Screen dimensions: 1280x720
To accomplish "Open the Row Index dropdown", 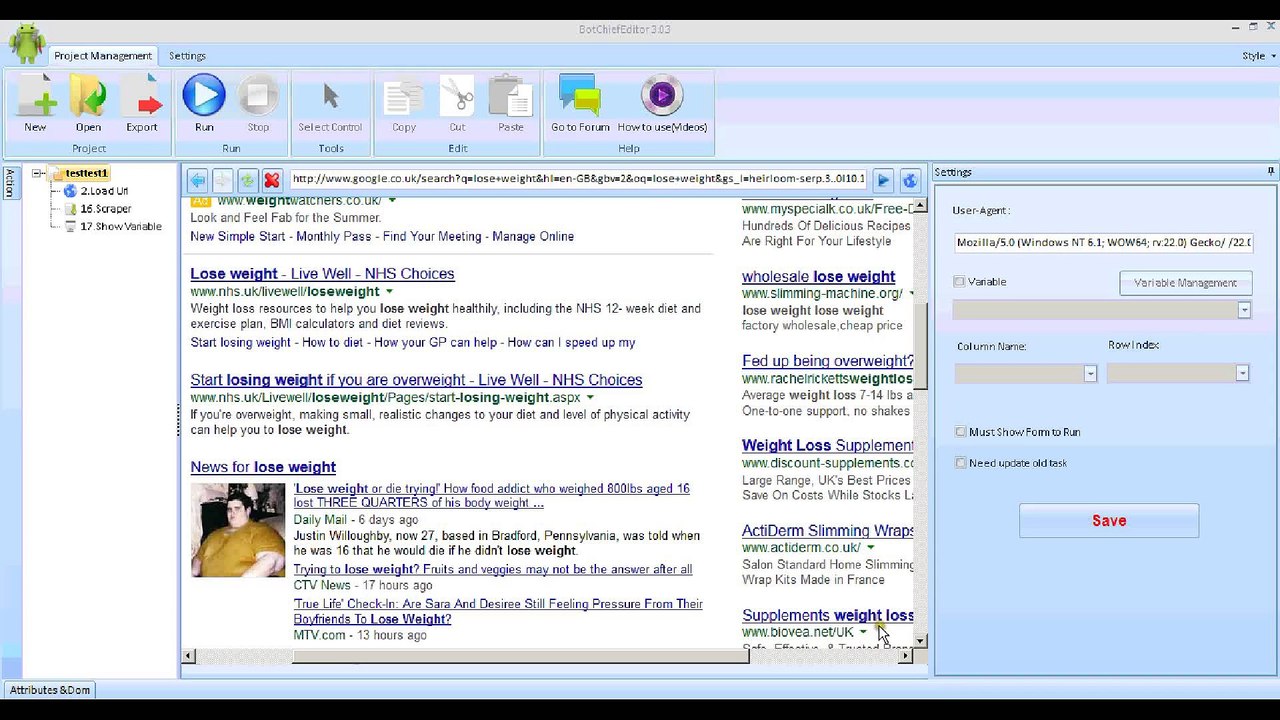I will pos(1242,373).
